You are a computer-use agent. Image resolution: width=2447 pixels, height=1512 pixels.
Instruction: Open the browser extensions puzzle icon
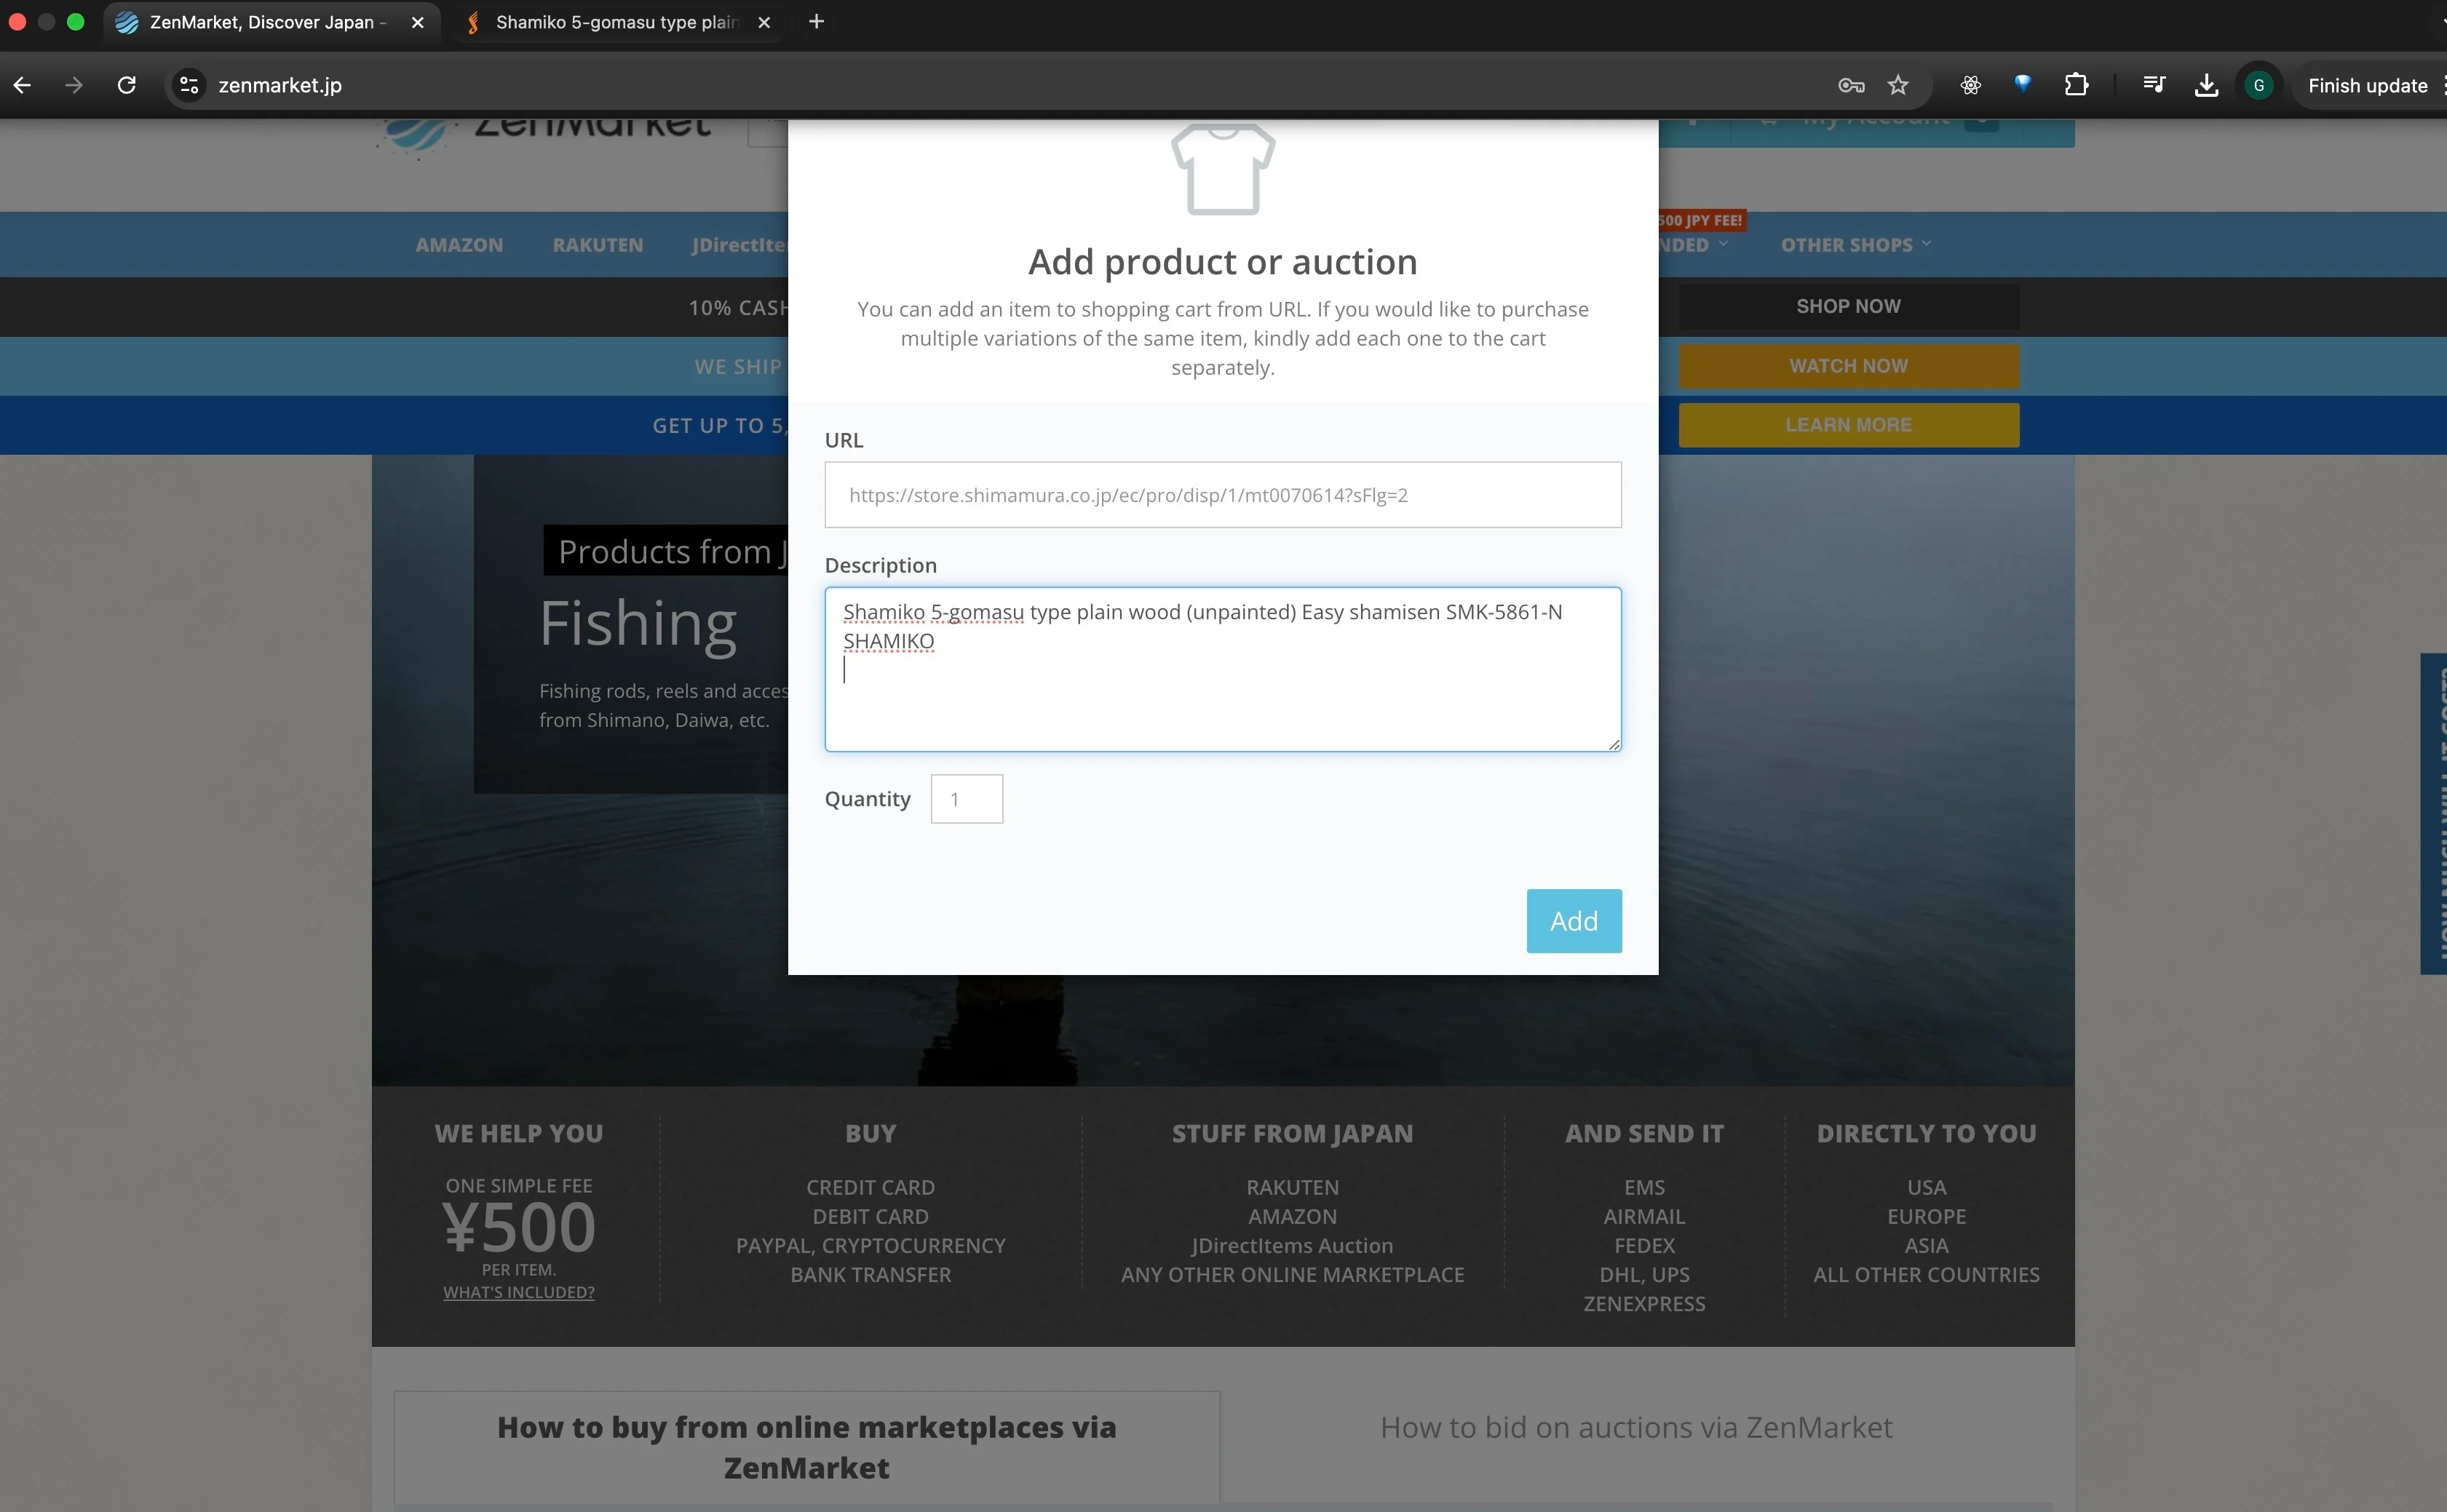[2076, 85]
